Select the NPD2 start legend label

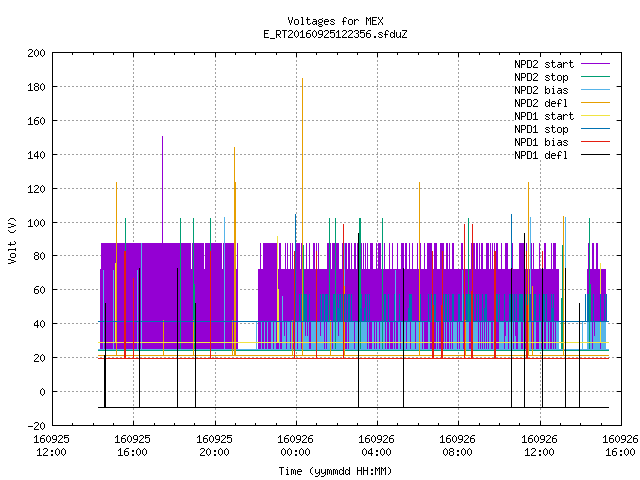(x=544, y=64)
